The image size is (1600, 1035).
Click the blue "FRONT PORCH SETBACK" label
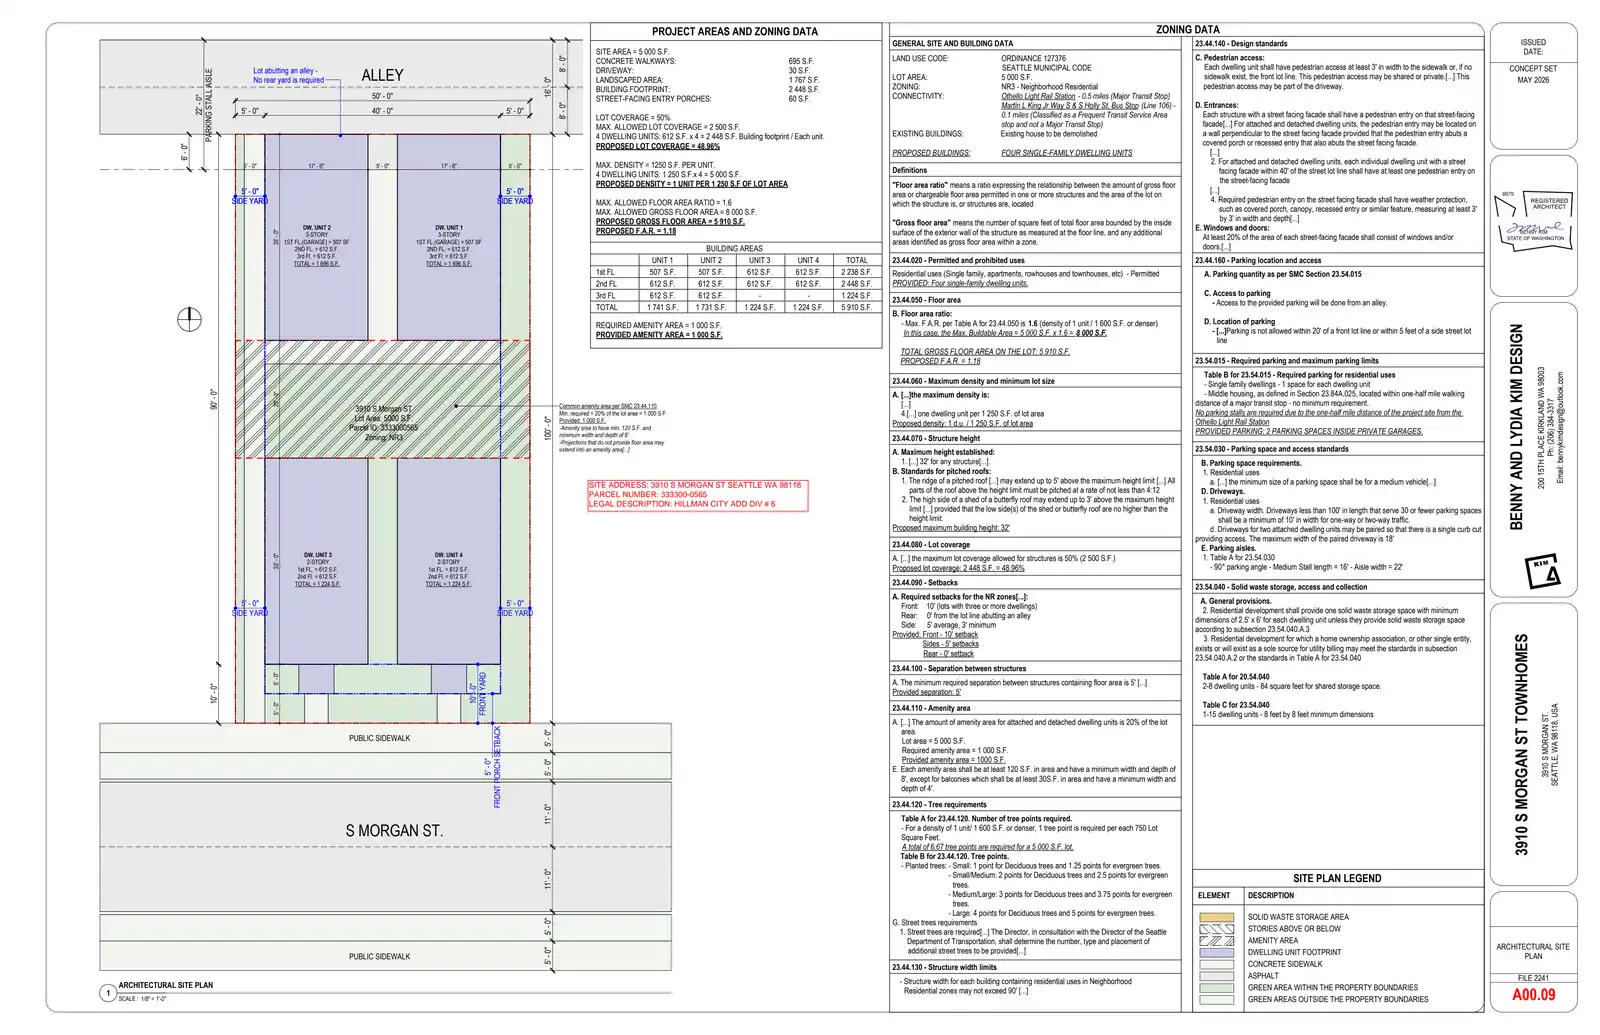497,768
